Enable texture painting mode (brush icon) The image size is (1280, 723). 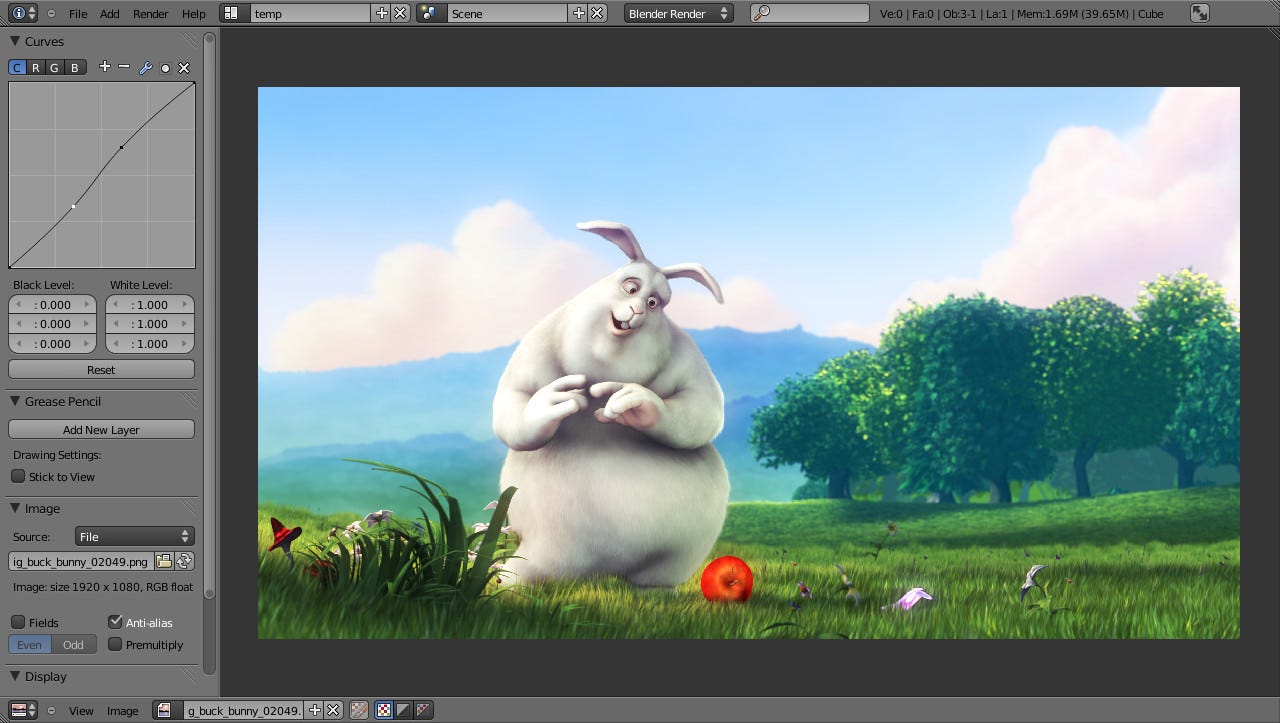coord(358,710)
